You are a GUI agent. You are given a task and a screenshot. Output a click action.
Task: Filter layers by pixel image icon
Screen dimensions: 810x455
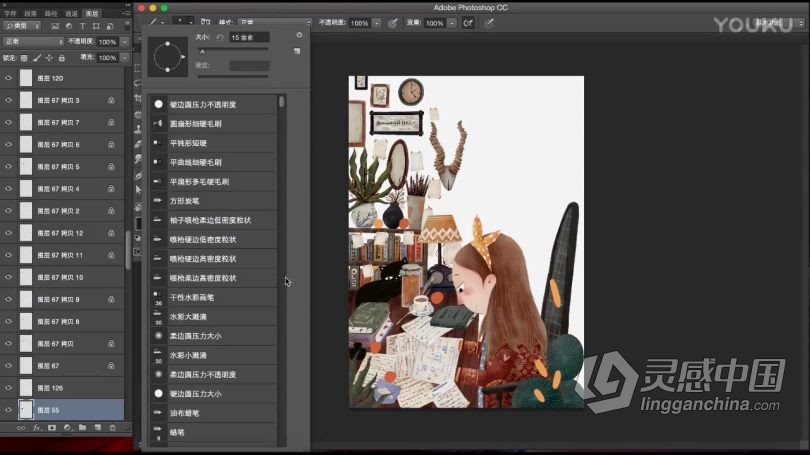coord(55,26)
